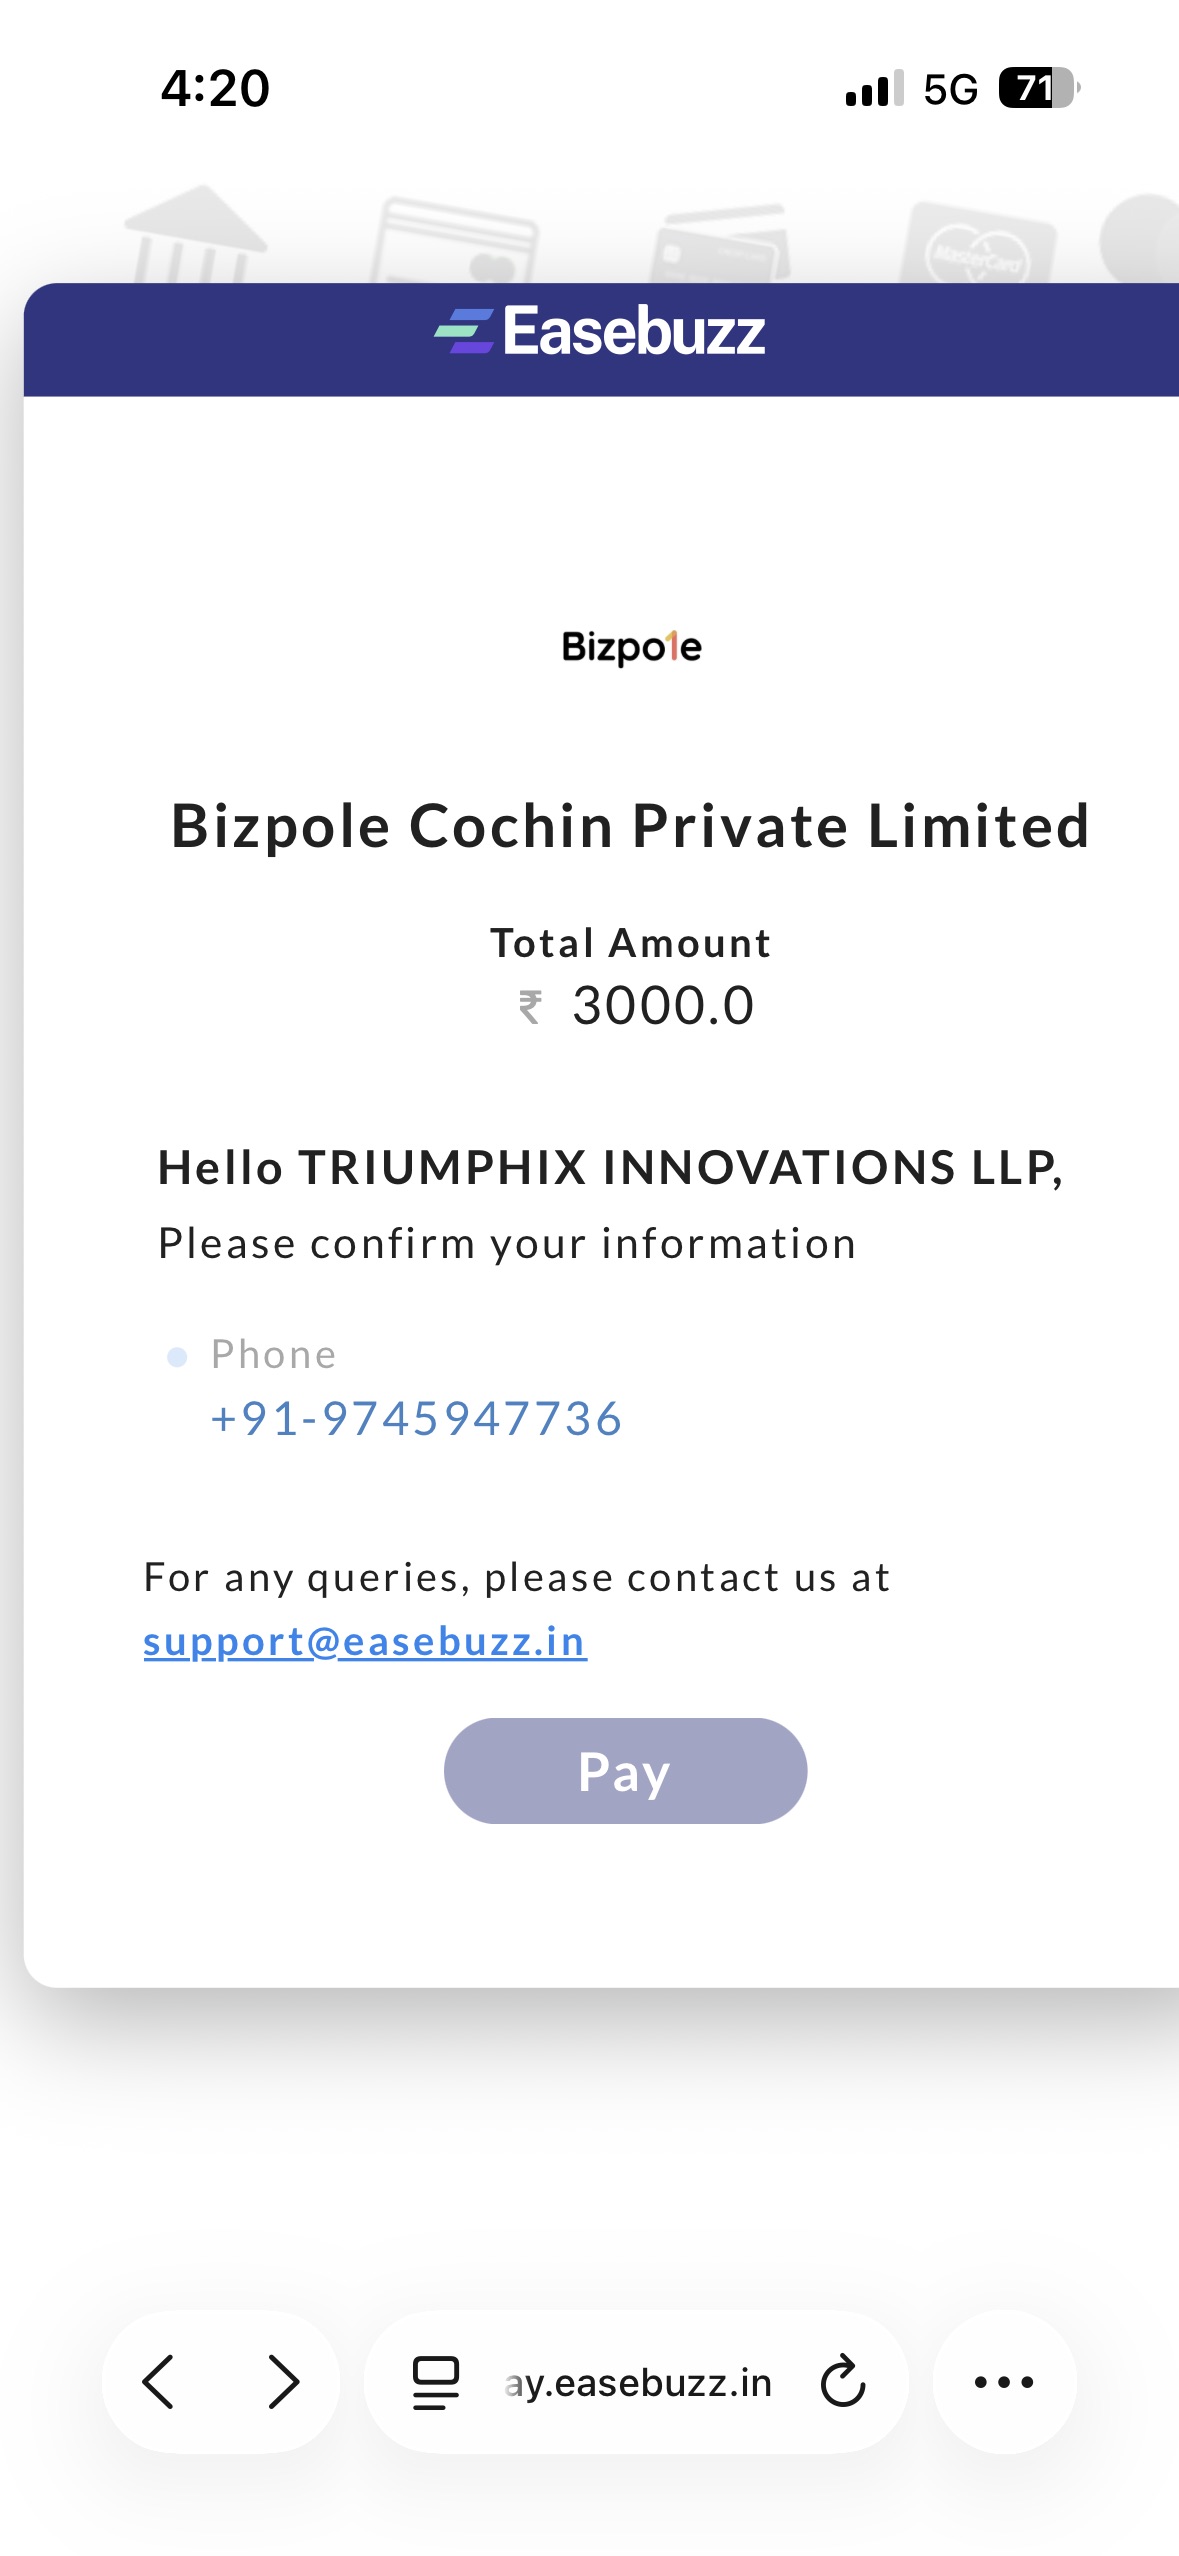Reload the Easebuzz payment page
Screen dimensions: 1179x2556
click(x=842, y=2381)
